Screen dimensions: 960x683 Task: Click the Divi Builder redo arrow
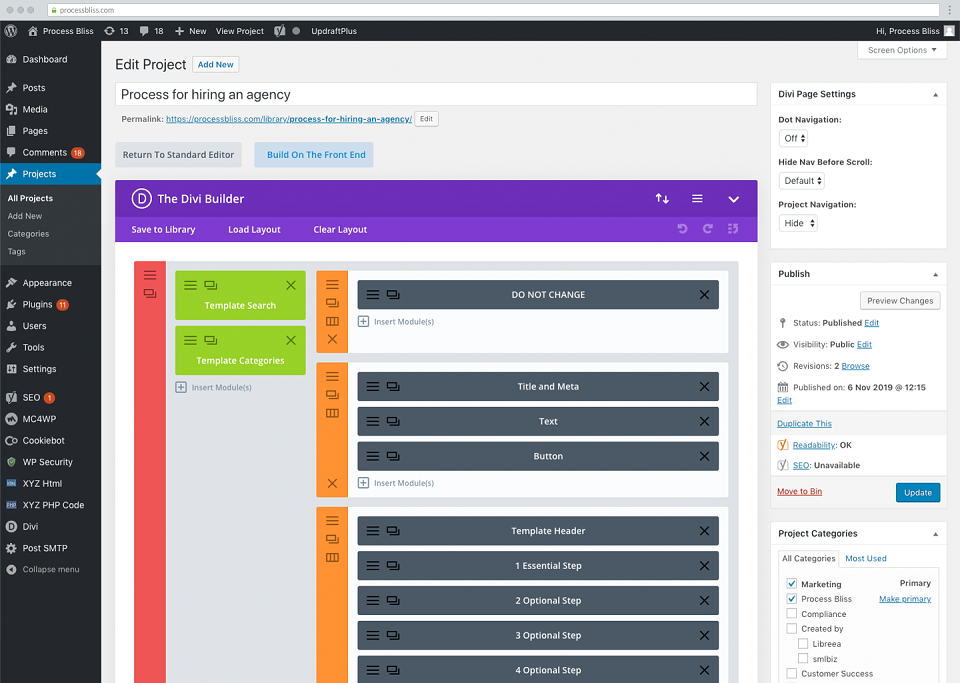point(708,229)
